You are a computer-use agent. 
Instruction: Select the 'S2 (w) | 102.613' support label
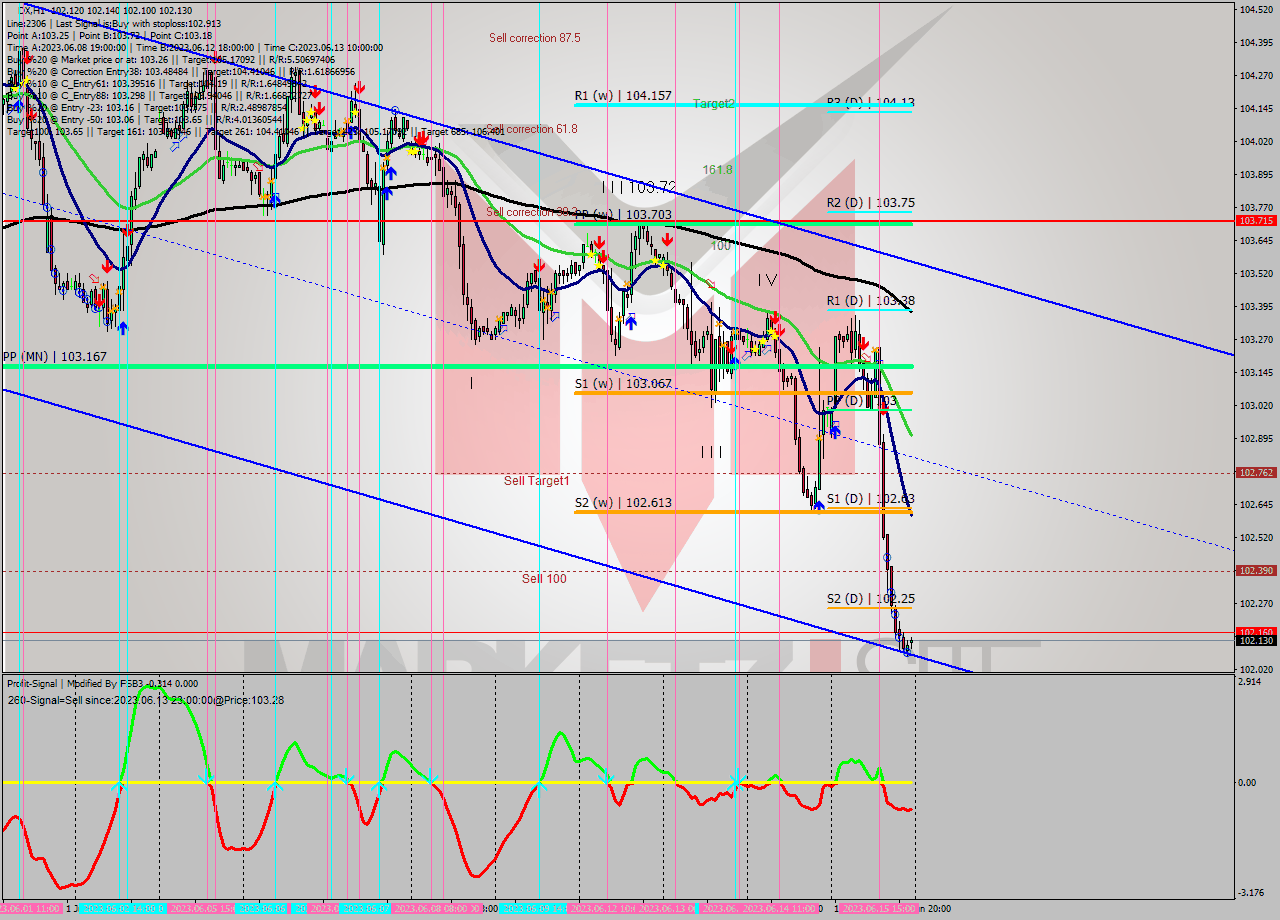click(623, 502)
